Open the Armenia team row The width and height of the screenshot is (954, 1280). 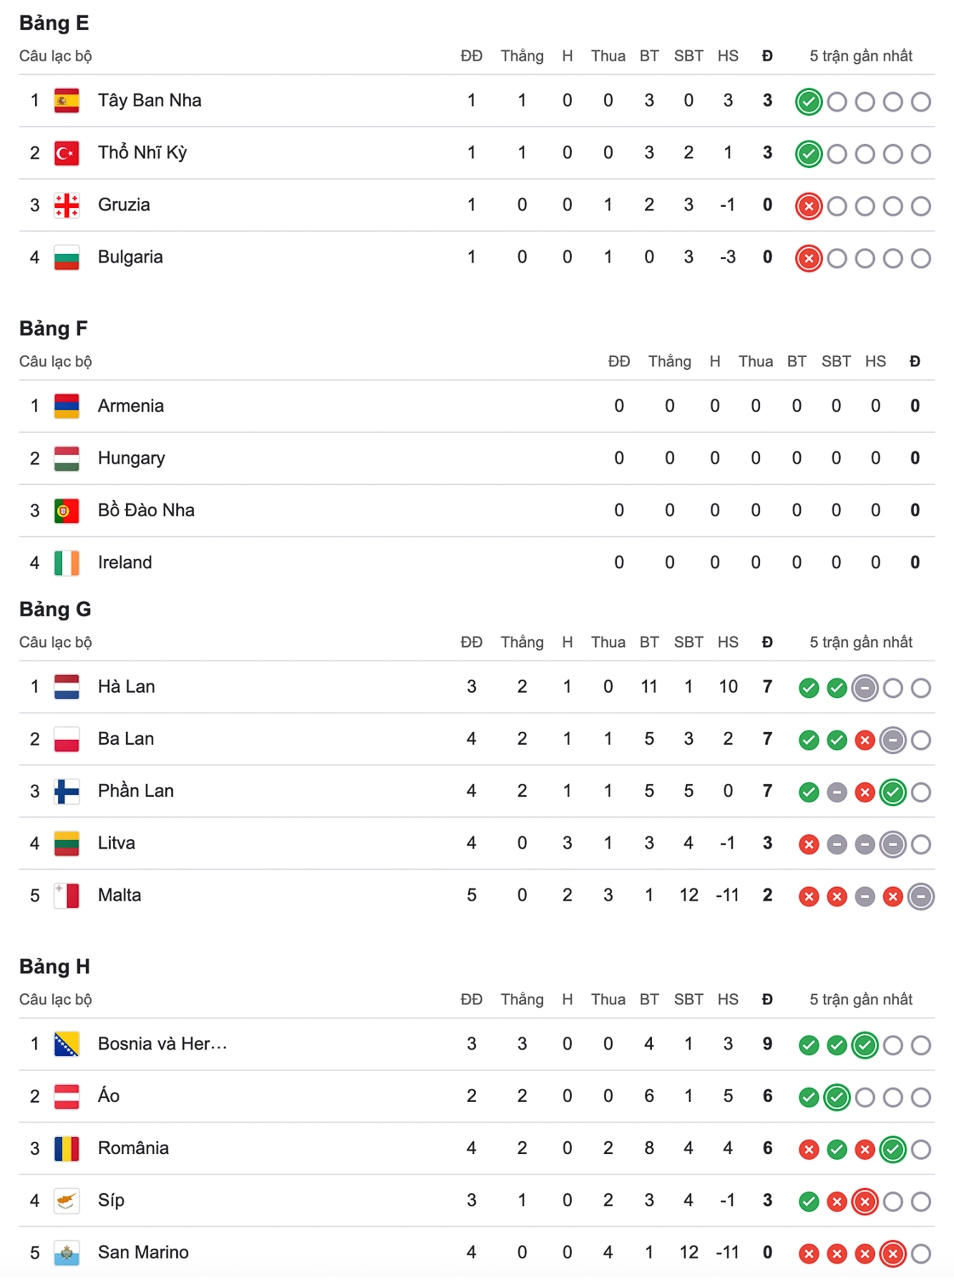[477, 406]
